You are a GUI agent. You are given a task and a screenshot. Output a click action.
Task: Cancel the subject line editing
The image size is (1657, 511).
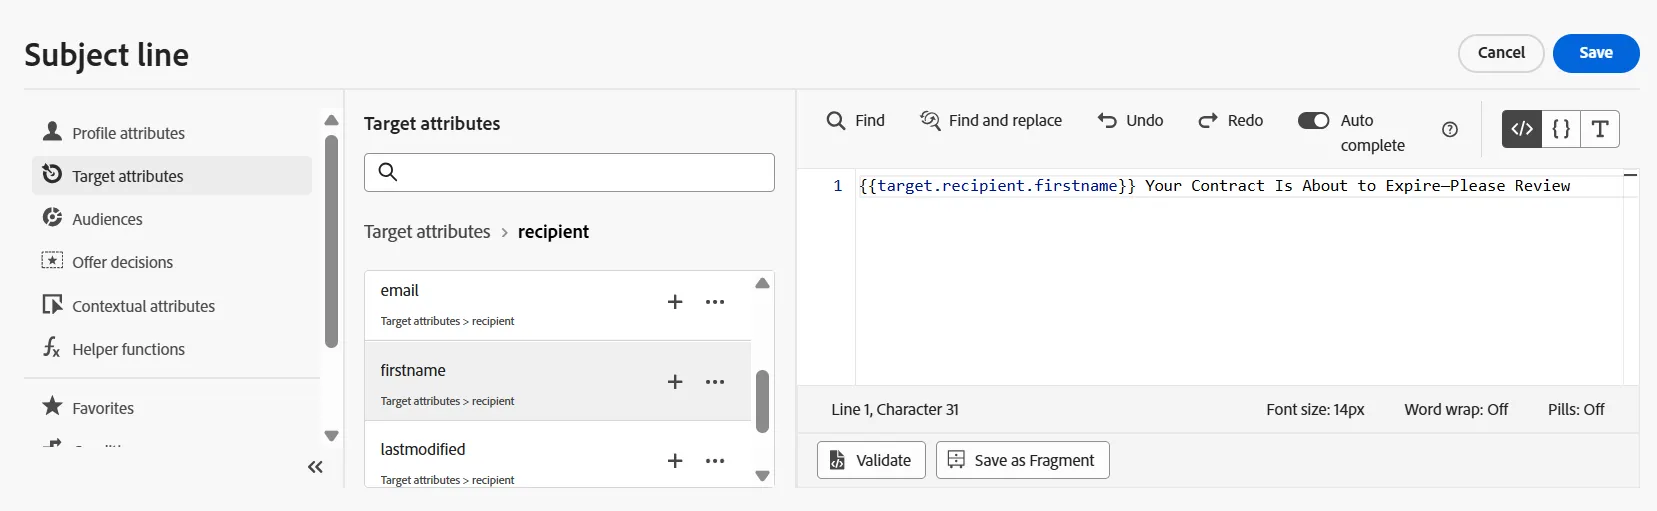[x=1501, y=53]
